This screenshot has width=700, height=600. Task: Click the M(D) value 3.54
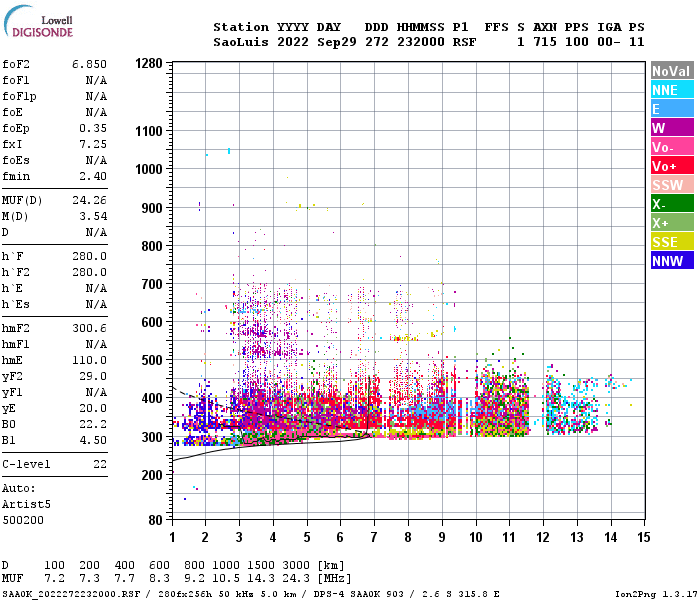pos(93,216)
